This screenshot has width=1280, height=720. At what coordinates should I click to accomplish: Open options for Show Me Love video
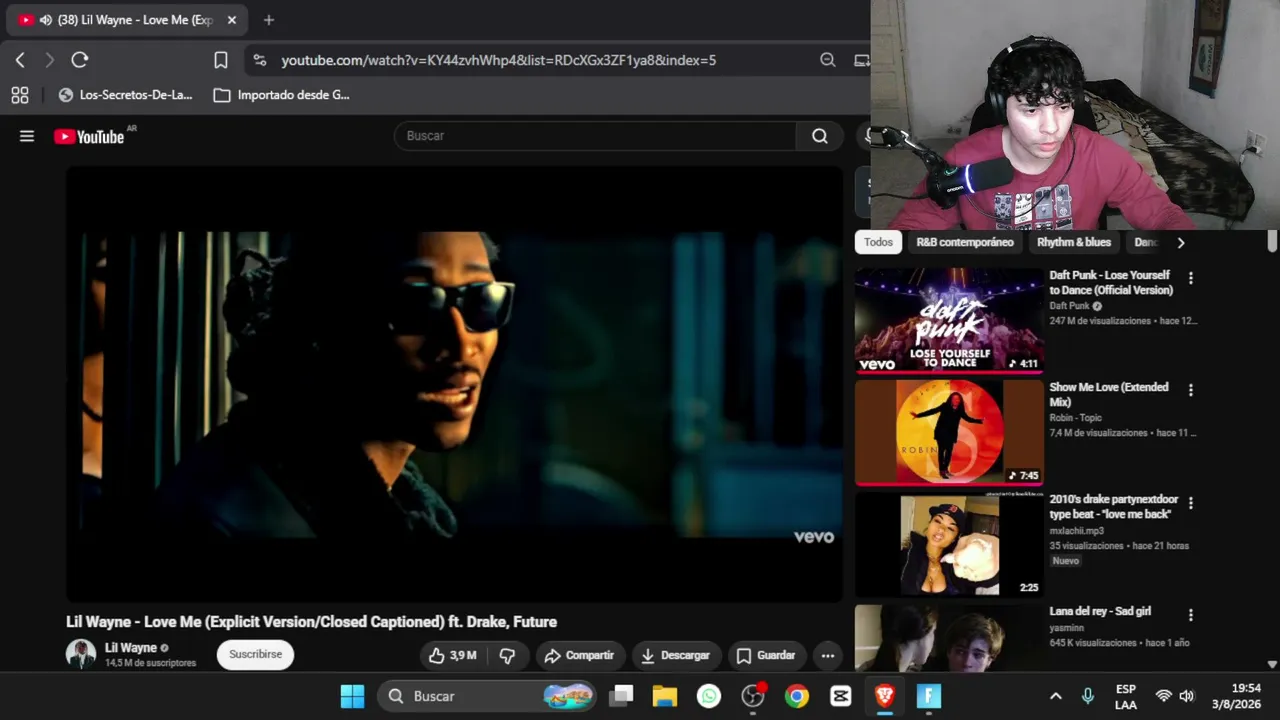[1190, 390]
